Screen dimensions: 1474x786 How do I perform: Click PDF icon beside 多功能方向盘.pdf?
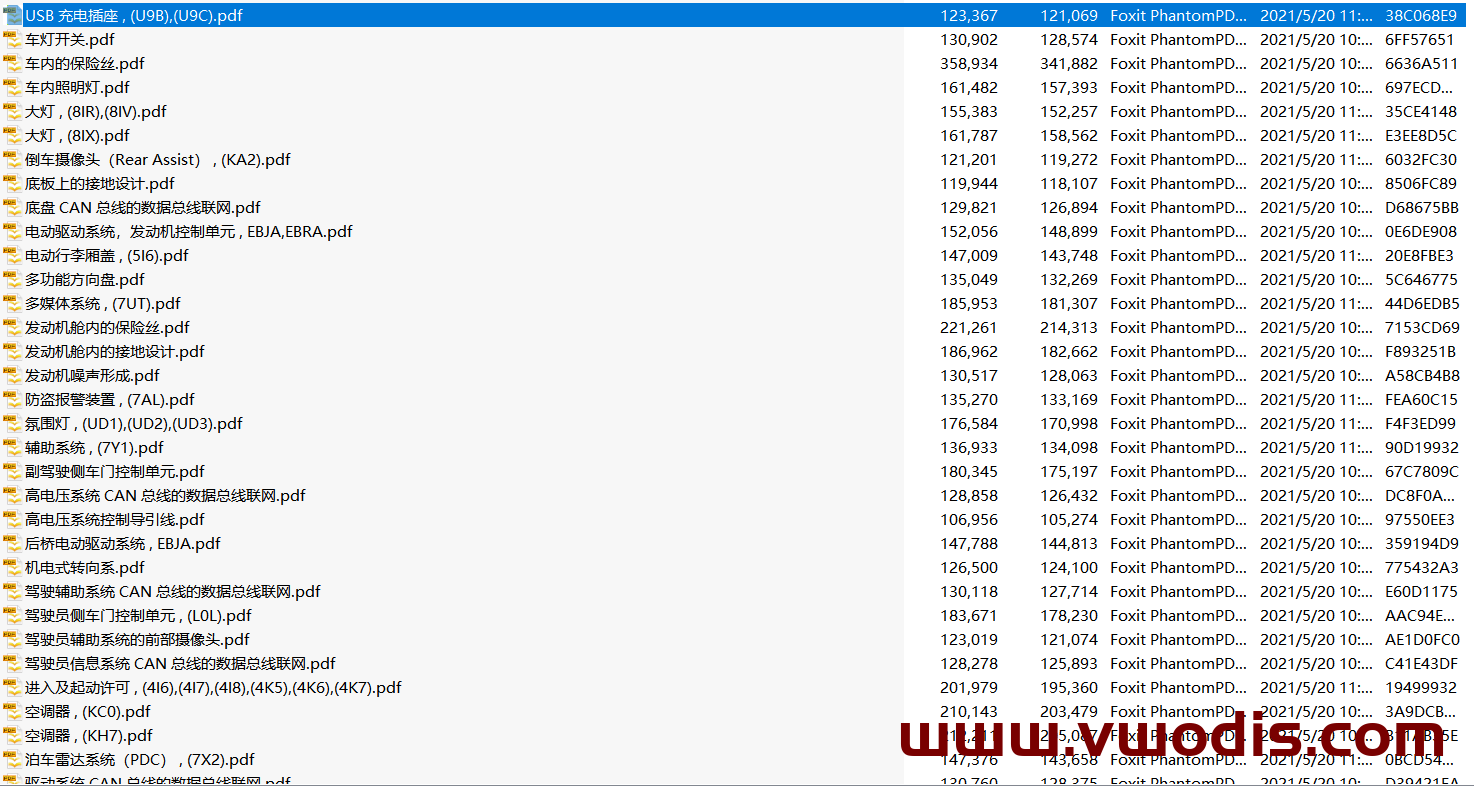coord(12,280)
